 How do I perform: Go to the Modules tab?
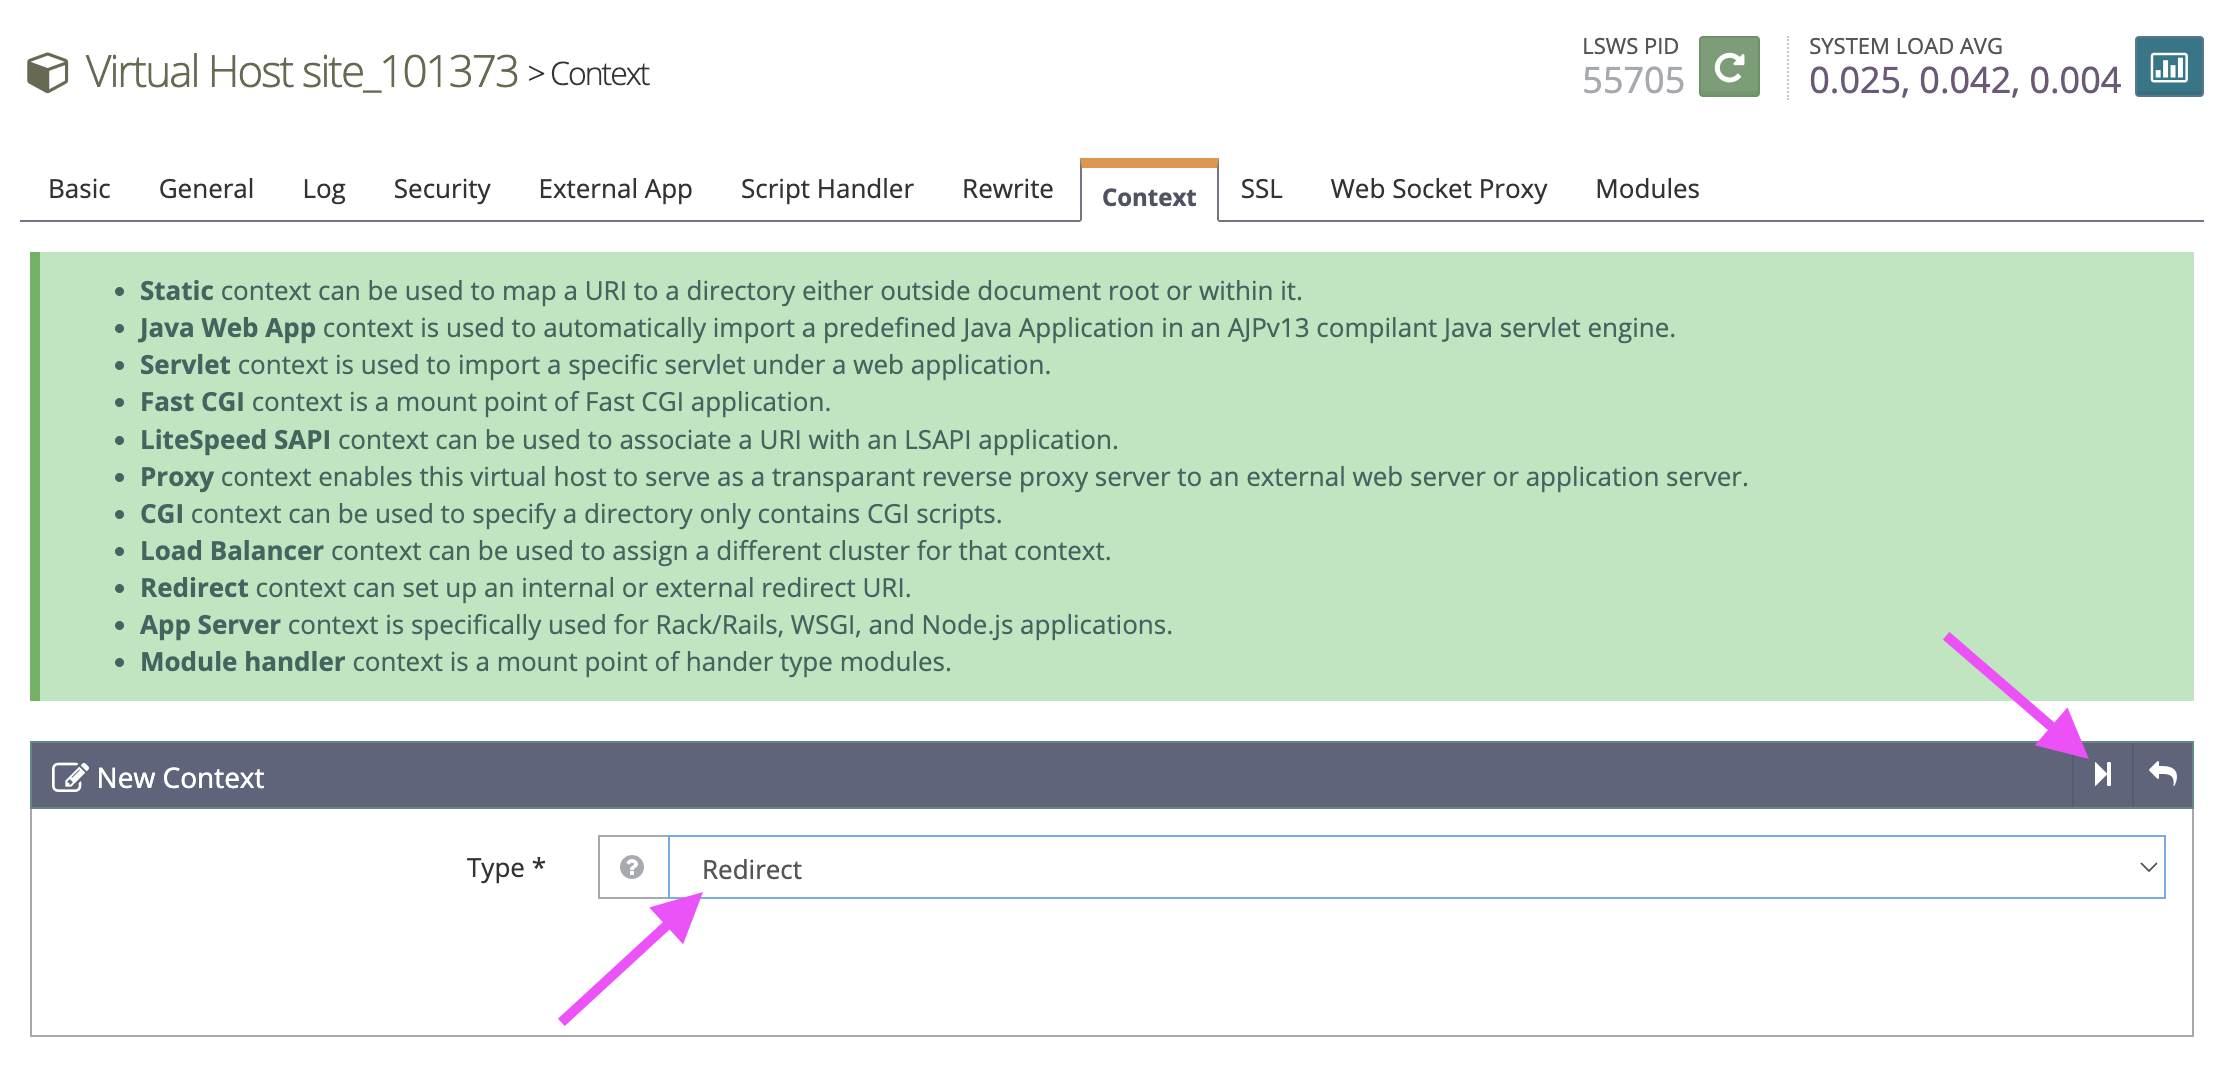1647,189
